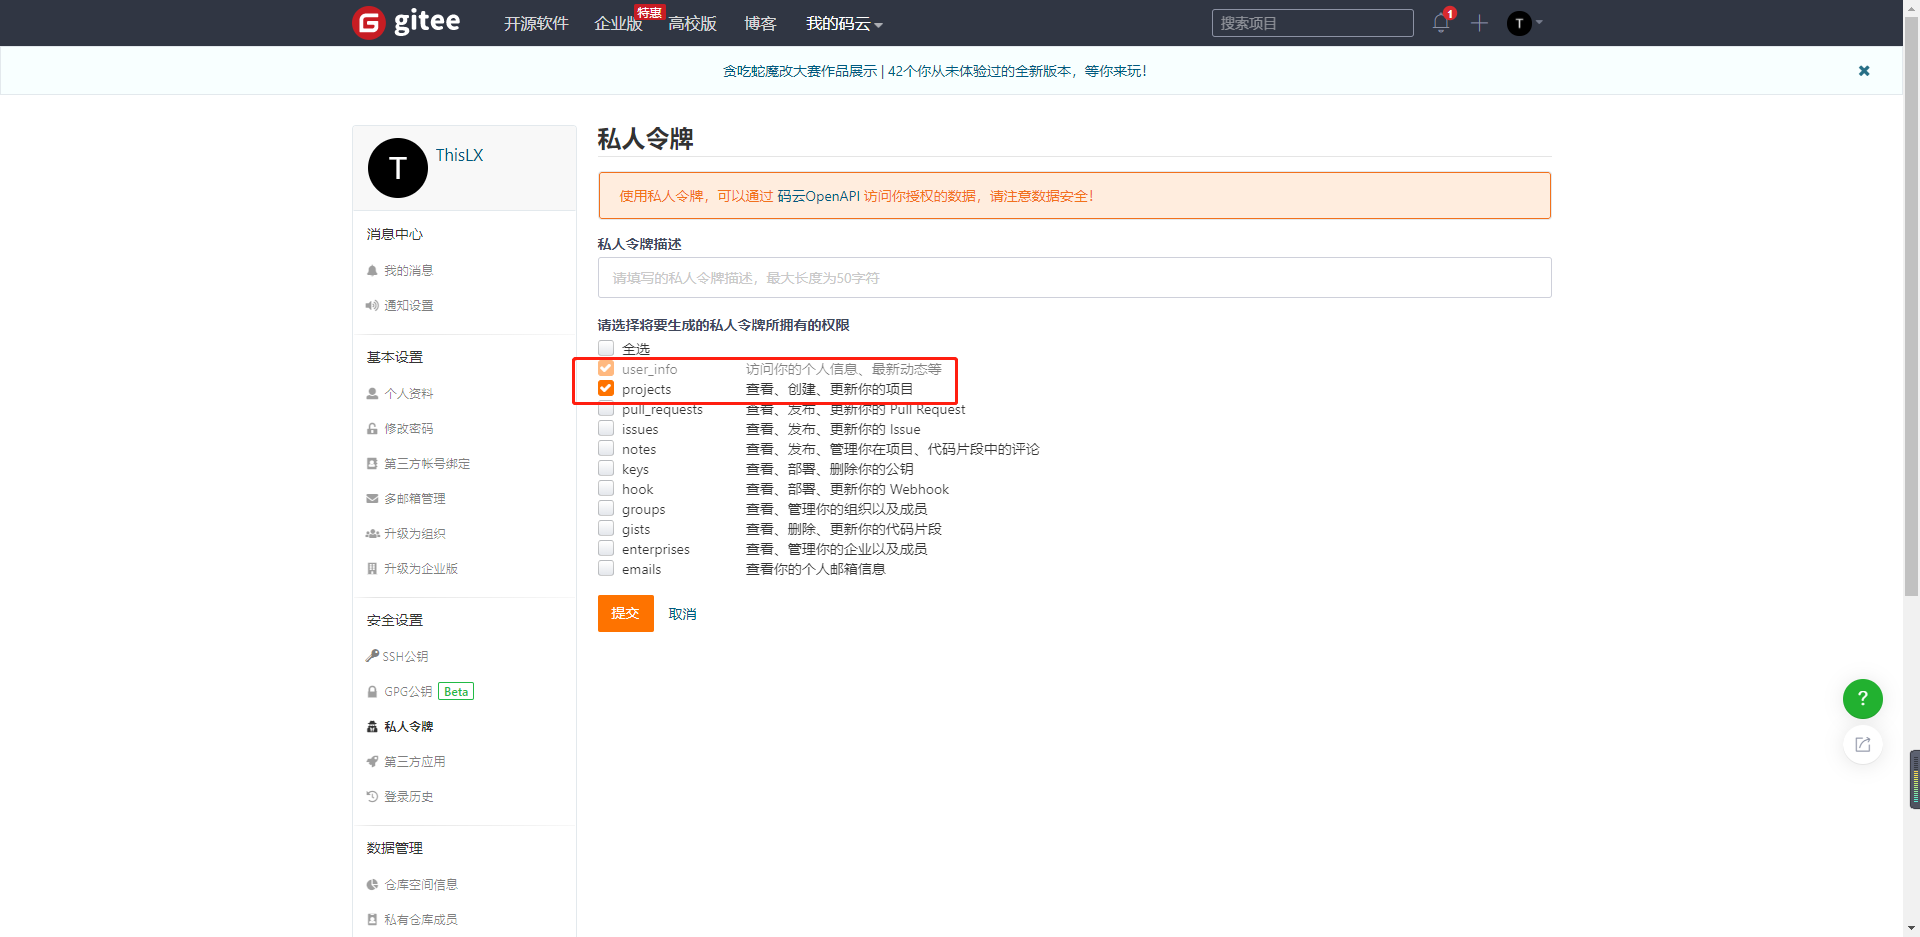The image size is (1920, 937).
Task: Click the 取消 link
Action: (x=682, y=614)
